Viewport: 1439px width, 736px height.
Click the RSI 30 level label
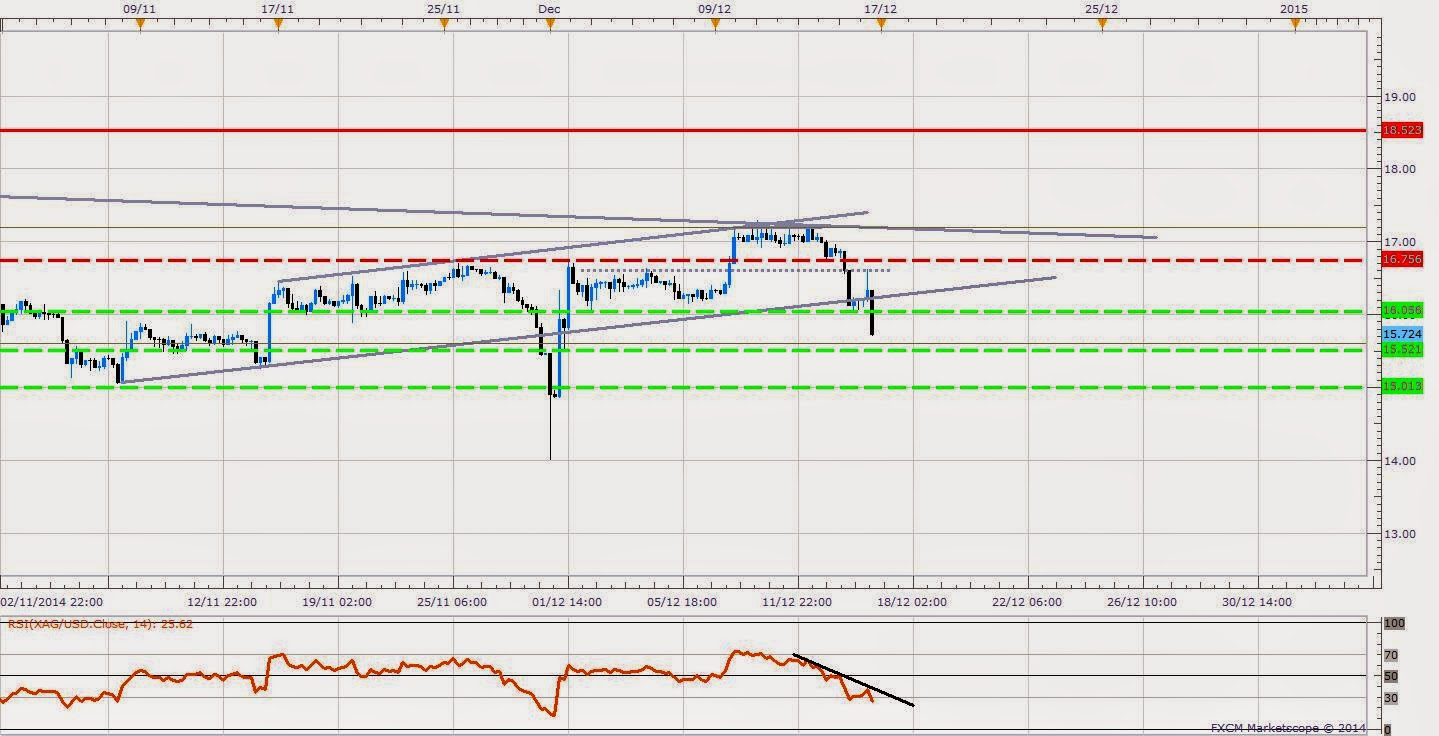1390,698
